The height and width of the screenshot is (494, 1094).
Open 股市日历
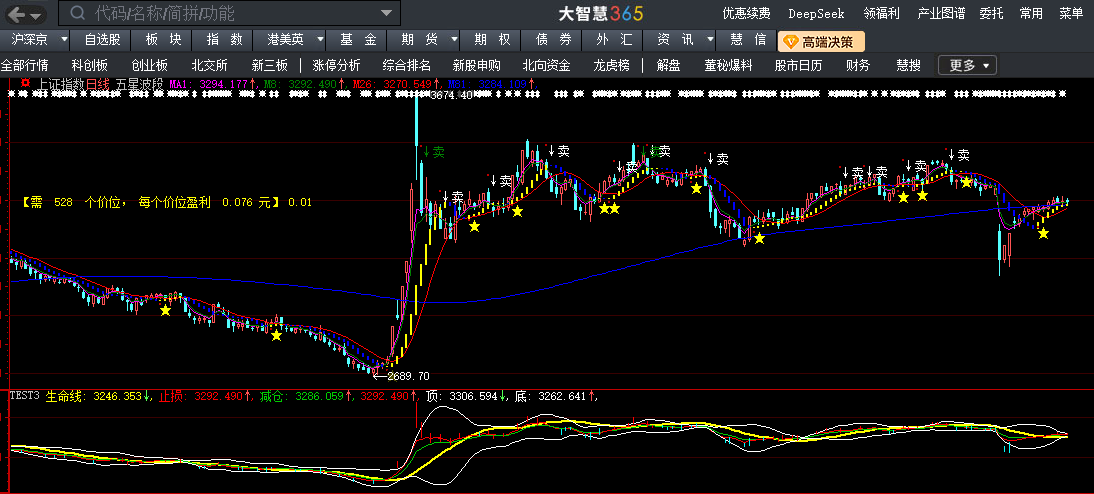(x=798, y=66)
